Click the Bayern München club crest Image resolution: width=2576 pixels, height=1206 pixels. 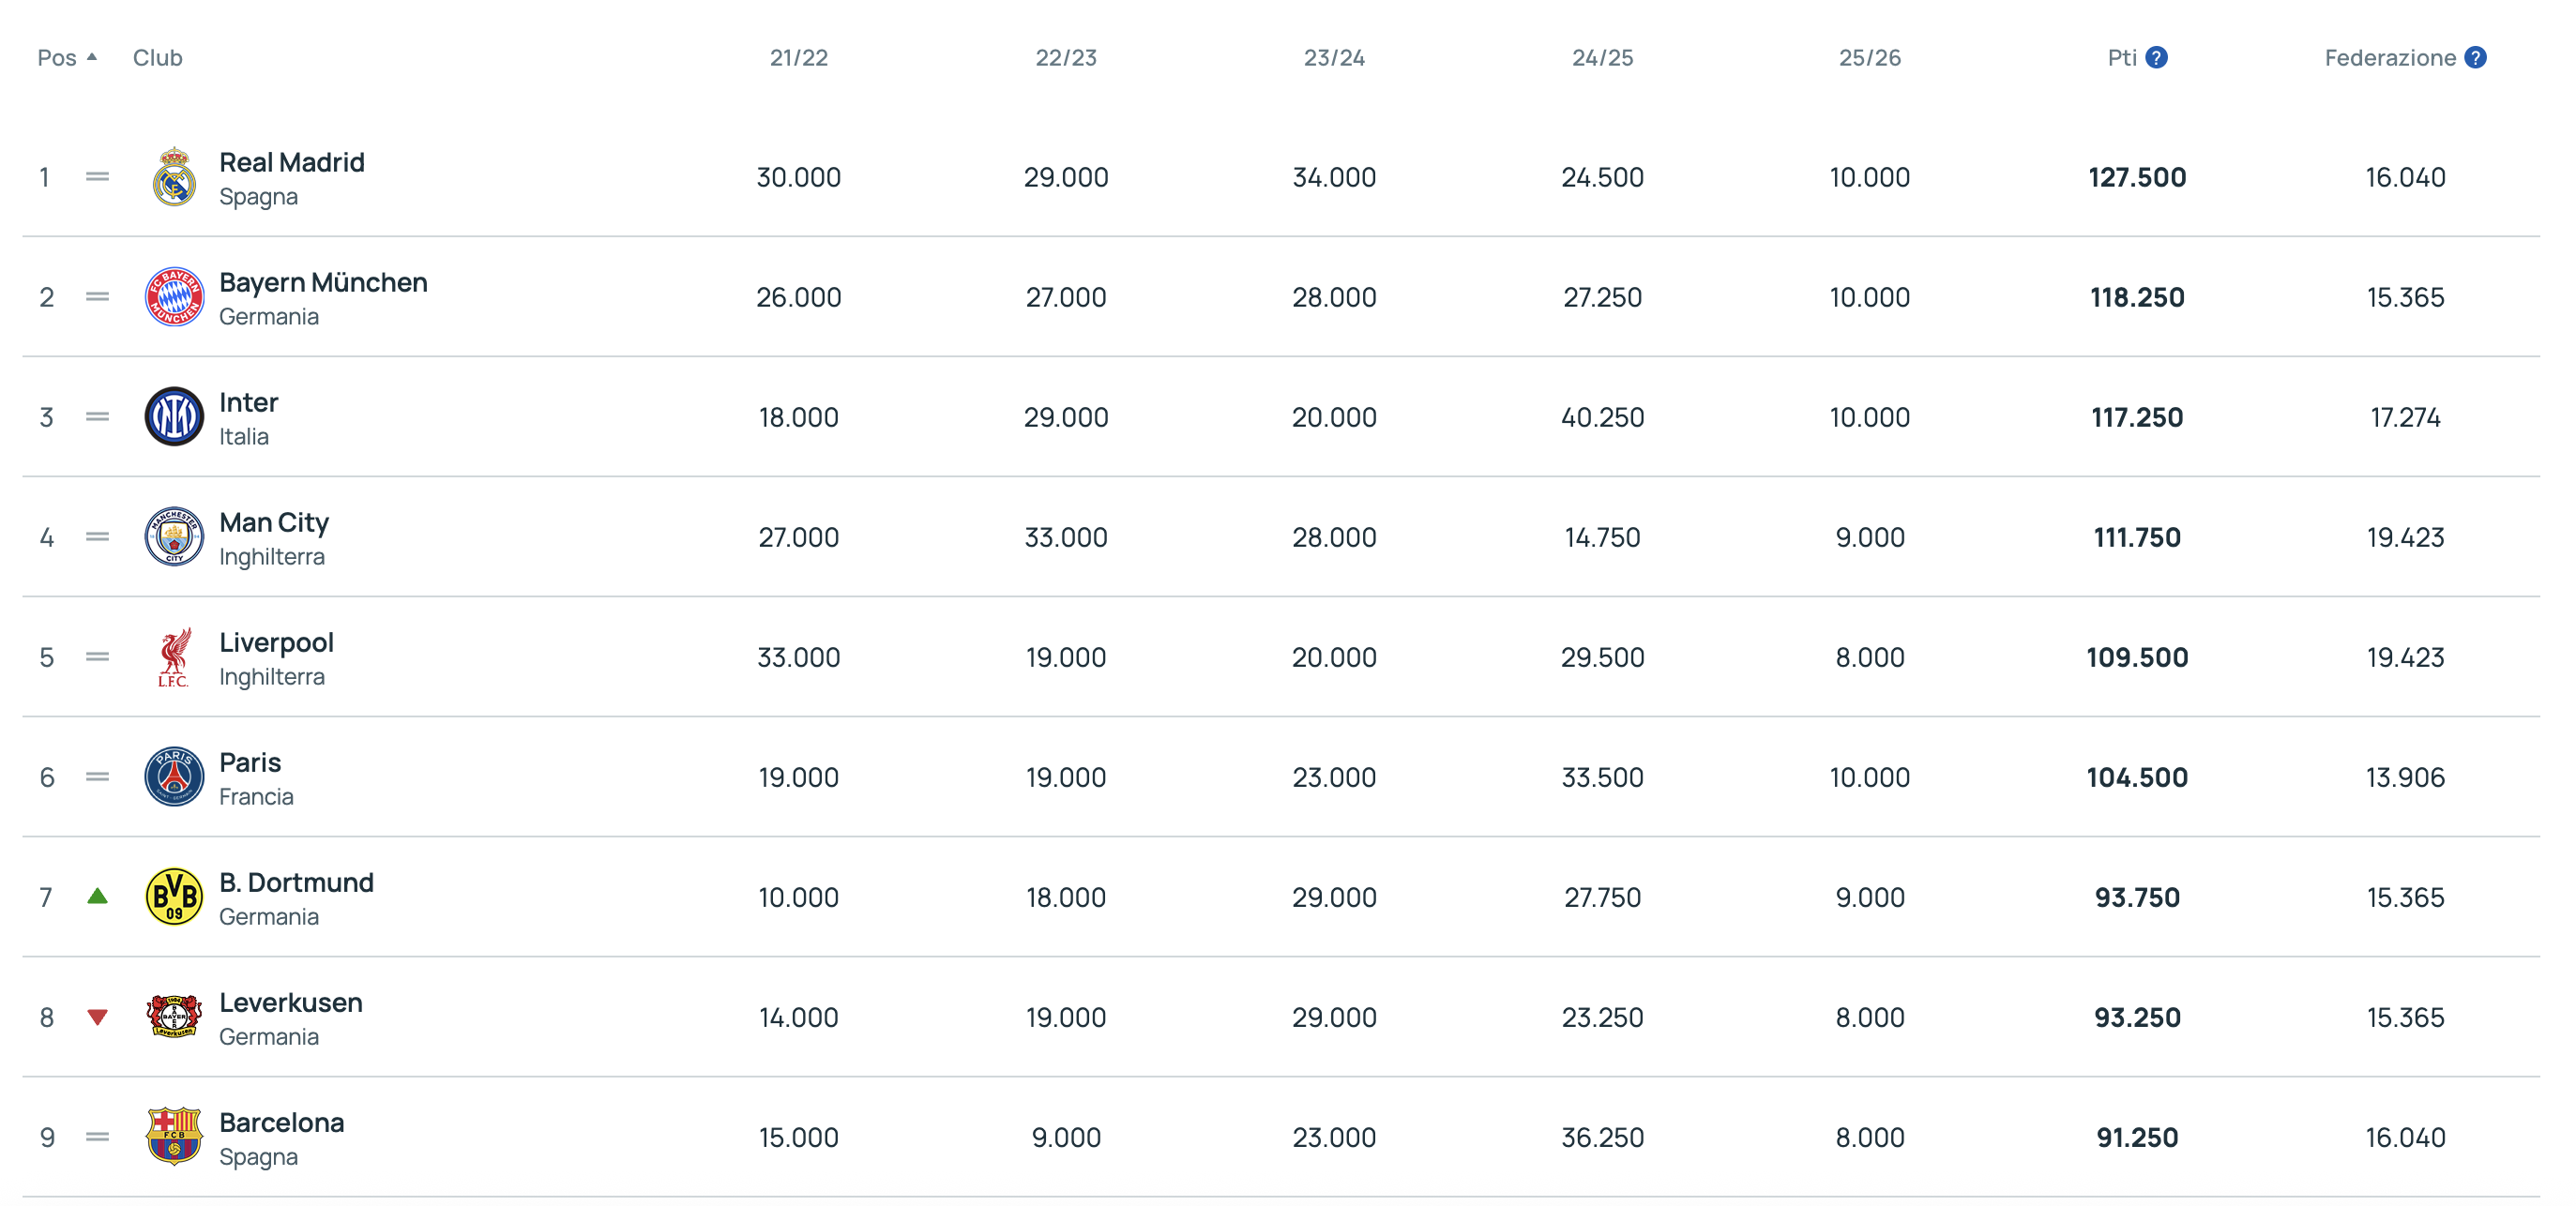[x=174, y=297]
